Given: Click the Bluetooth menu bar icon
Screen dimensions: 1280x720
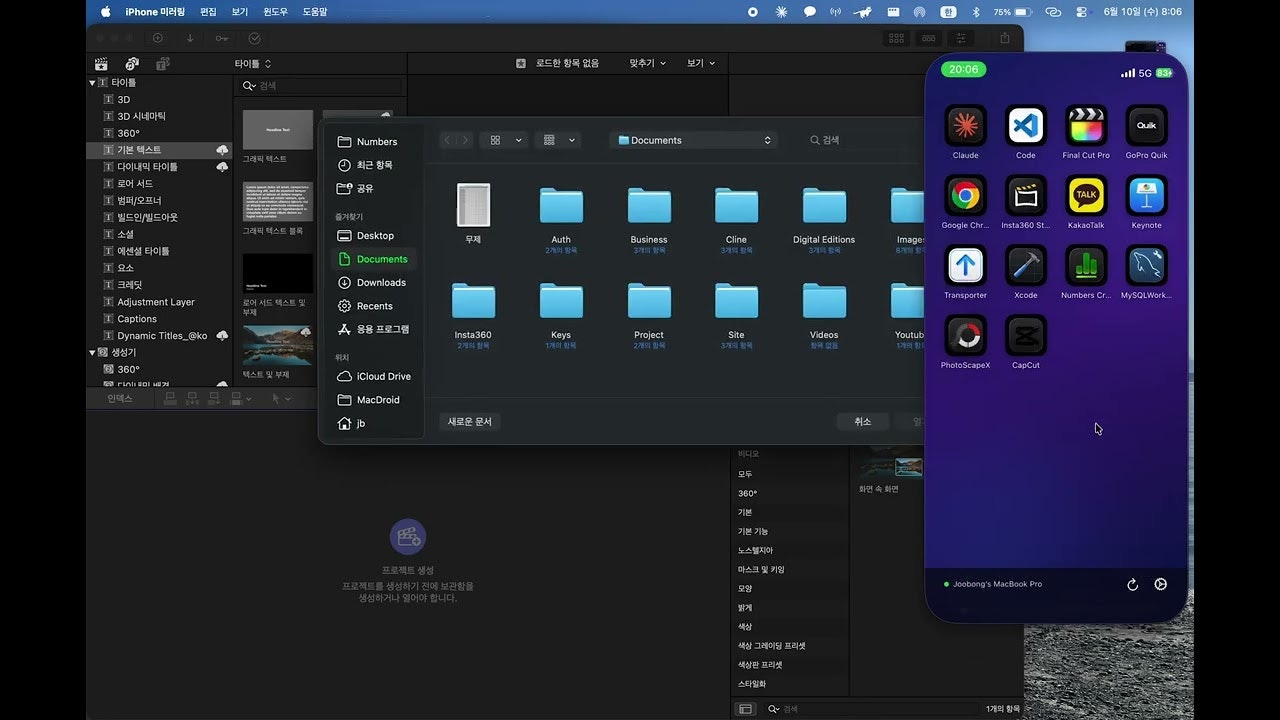Looking at the screenshot, I should [976, 12].
